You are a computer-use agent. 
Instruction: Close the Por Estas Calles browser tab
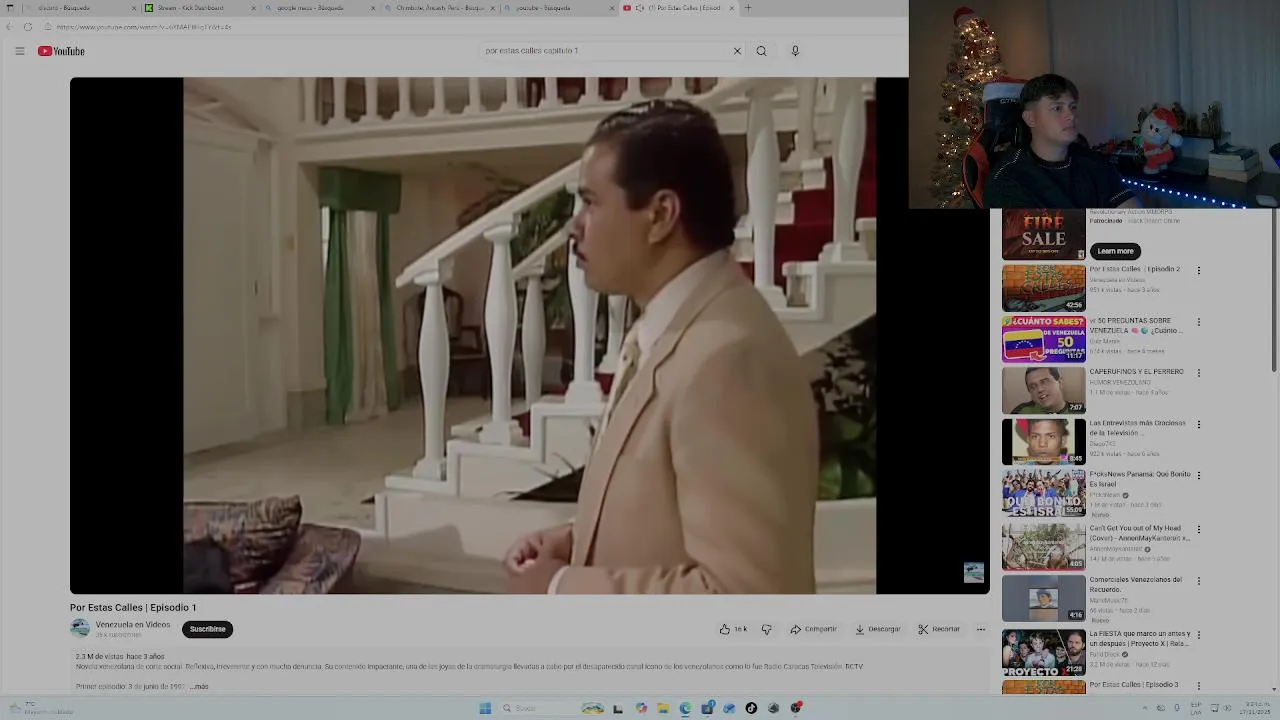[x=732, y=8]
